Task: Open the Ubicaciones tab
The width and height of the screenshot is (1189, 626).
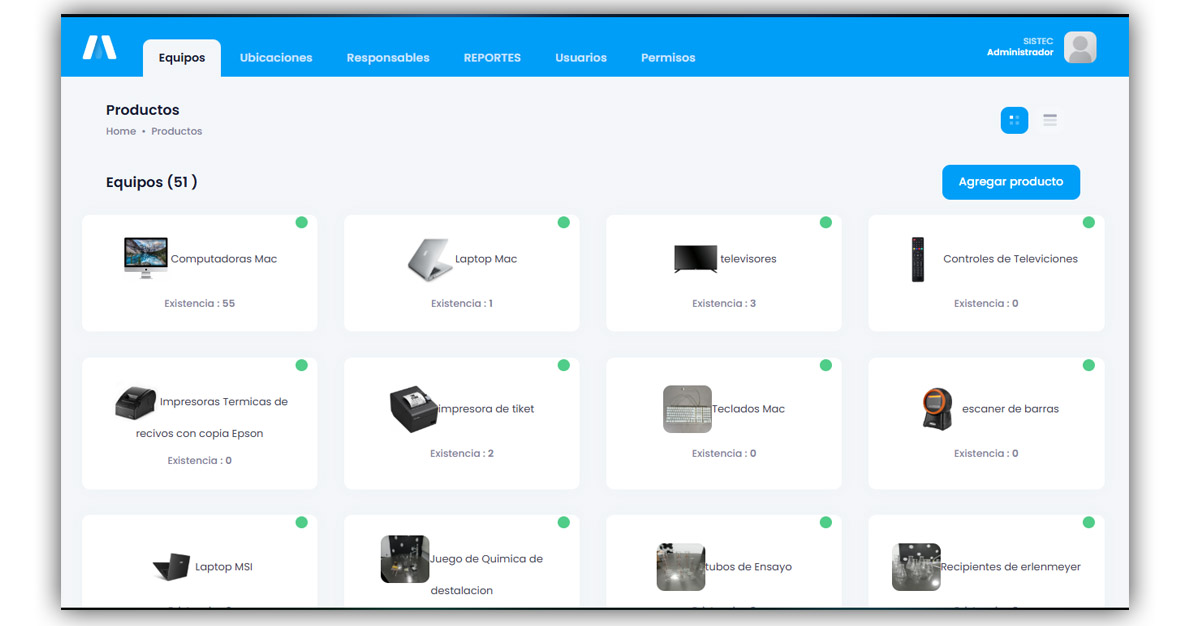Action: pos(276,58)
